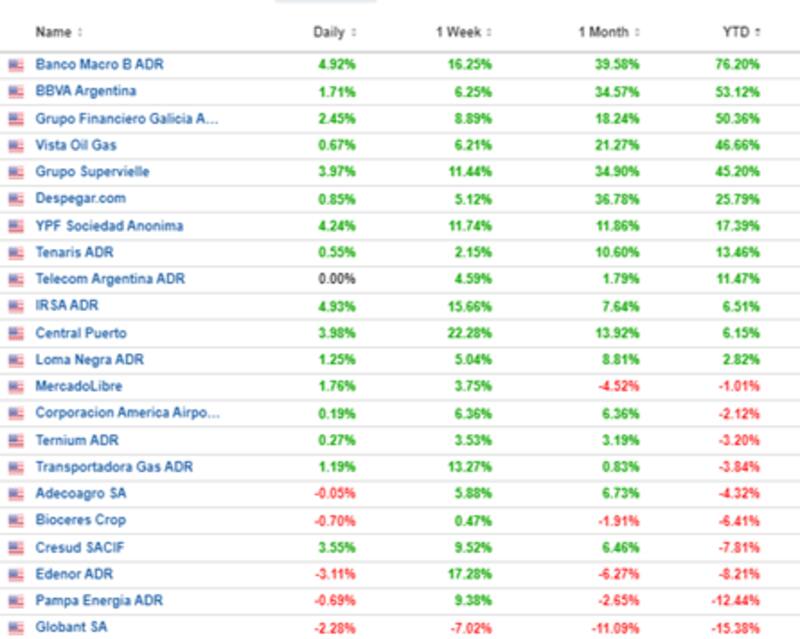800x639 pixels.
Task: Click the flag icon beside Central Puerto
Action: pyautogui.click(x=15, y=333)
